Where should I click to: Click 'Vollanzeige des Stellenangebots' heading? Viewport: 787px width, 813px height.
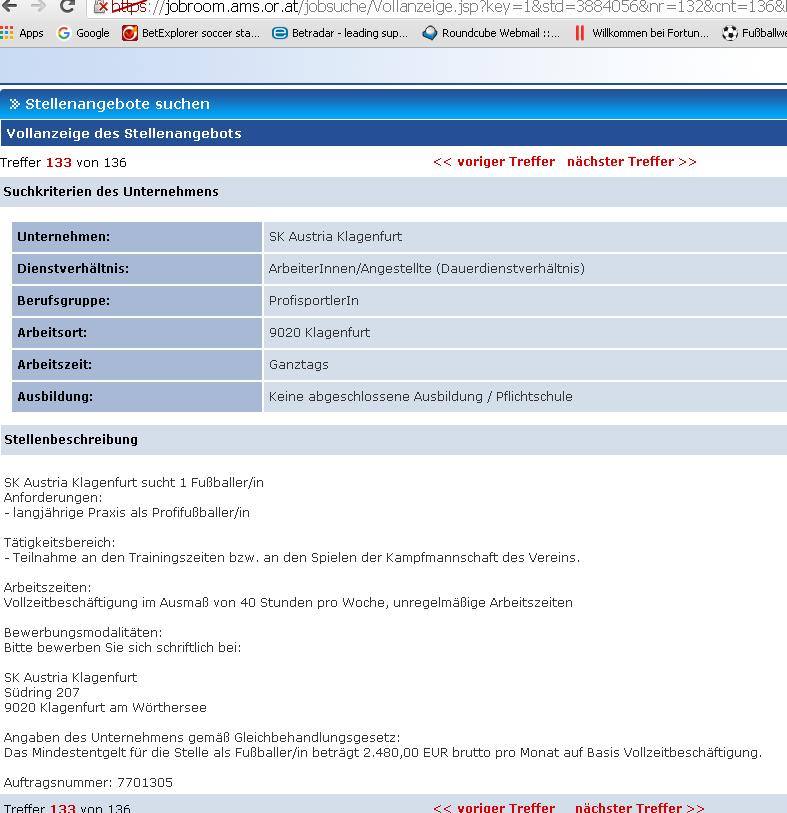[124, 133]
